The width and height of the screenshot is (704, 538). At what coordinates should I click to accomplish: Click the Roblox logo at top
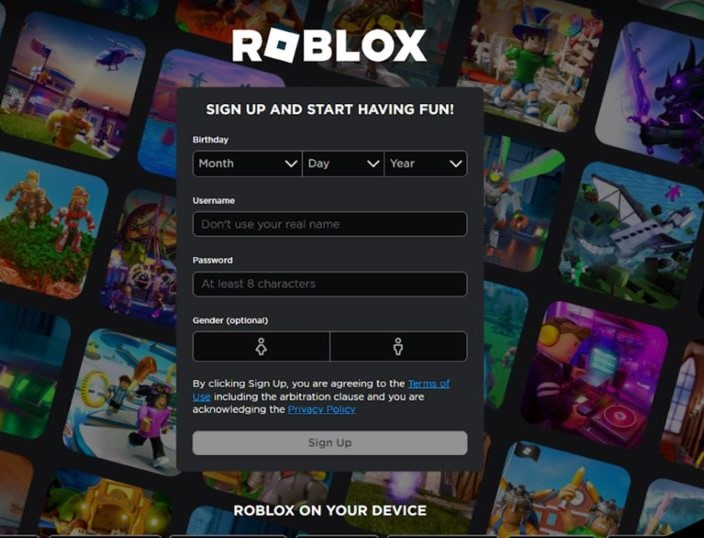(329, 46)
